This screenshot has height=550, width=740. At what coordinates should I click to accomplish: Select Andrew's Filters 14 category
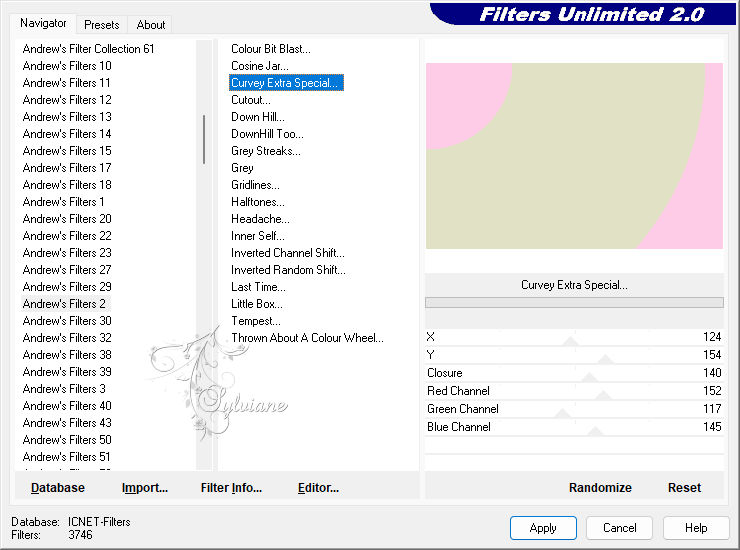[67, 134]
